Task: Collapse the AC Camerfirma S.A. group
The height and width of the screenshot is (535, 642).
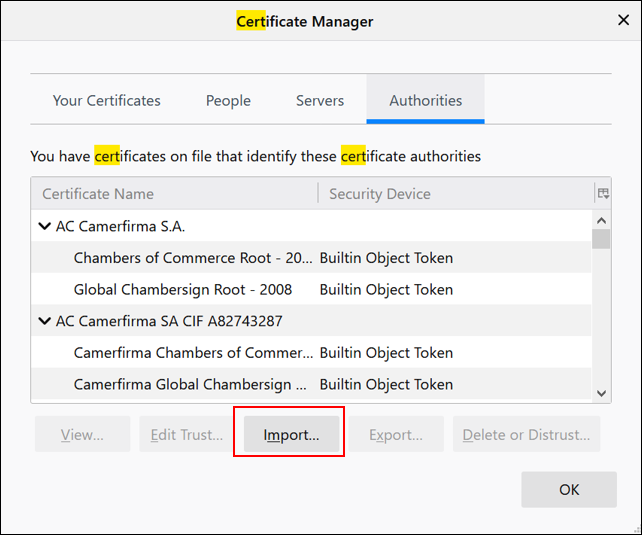Action: point(44,226)
